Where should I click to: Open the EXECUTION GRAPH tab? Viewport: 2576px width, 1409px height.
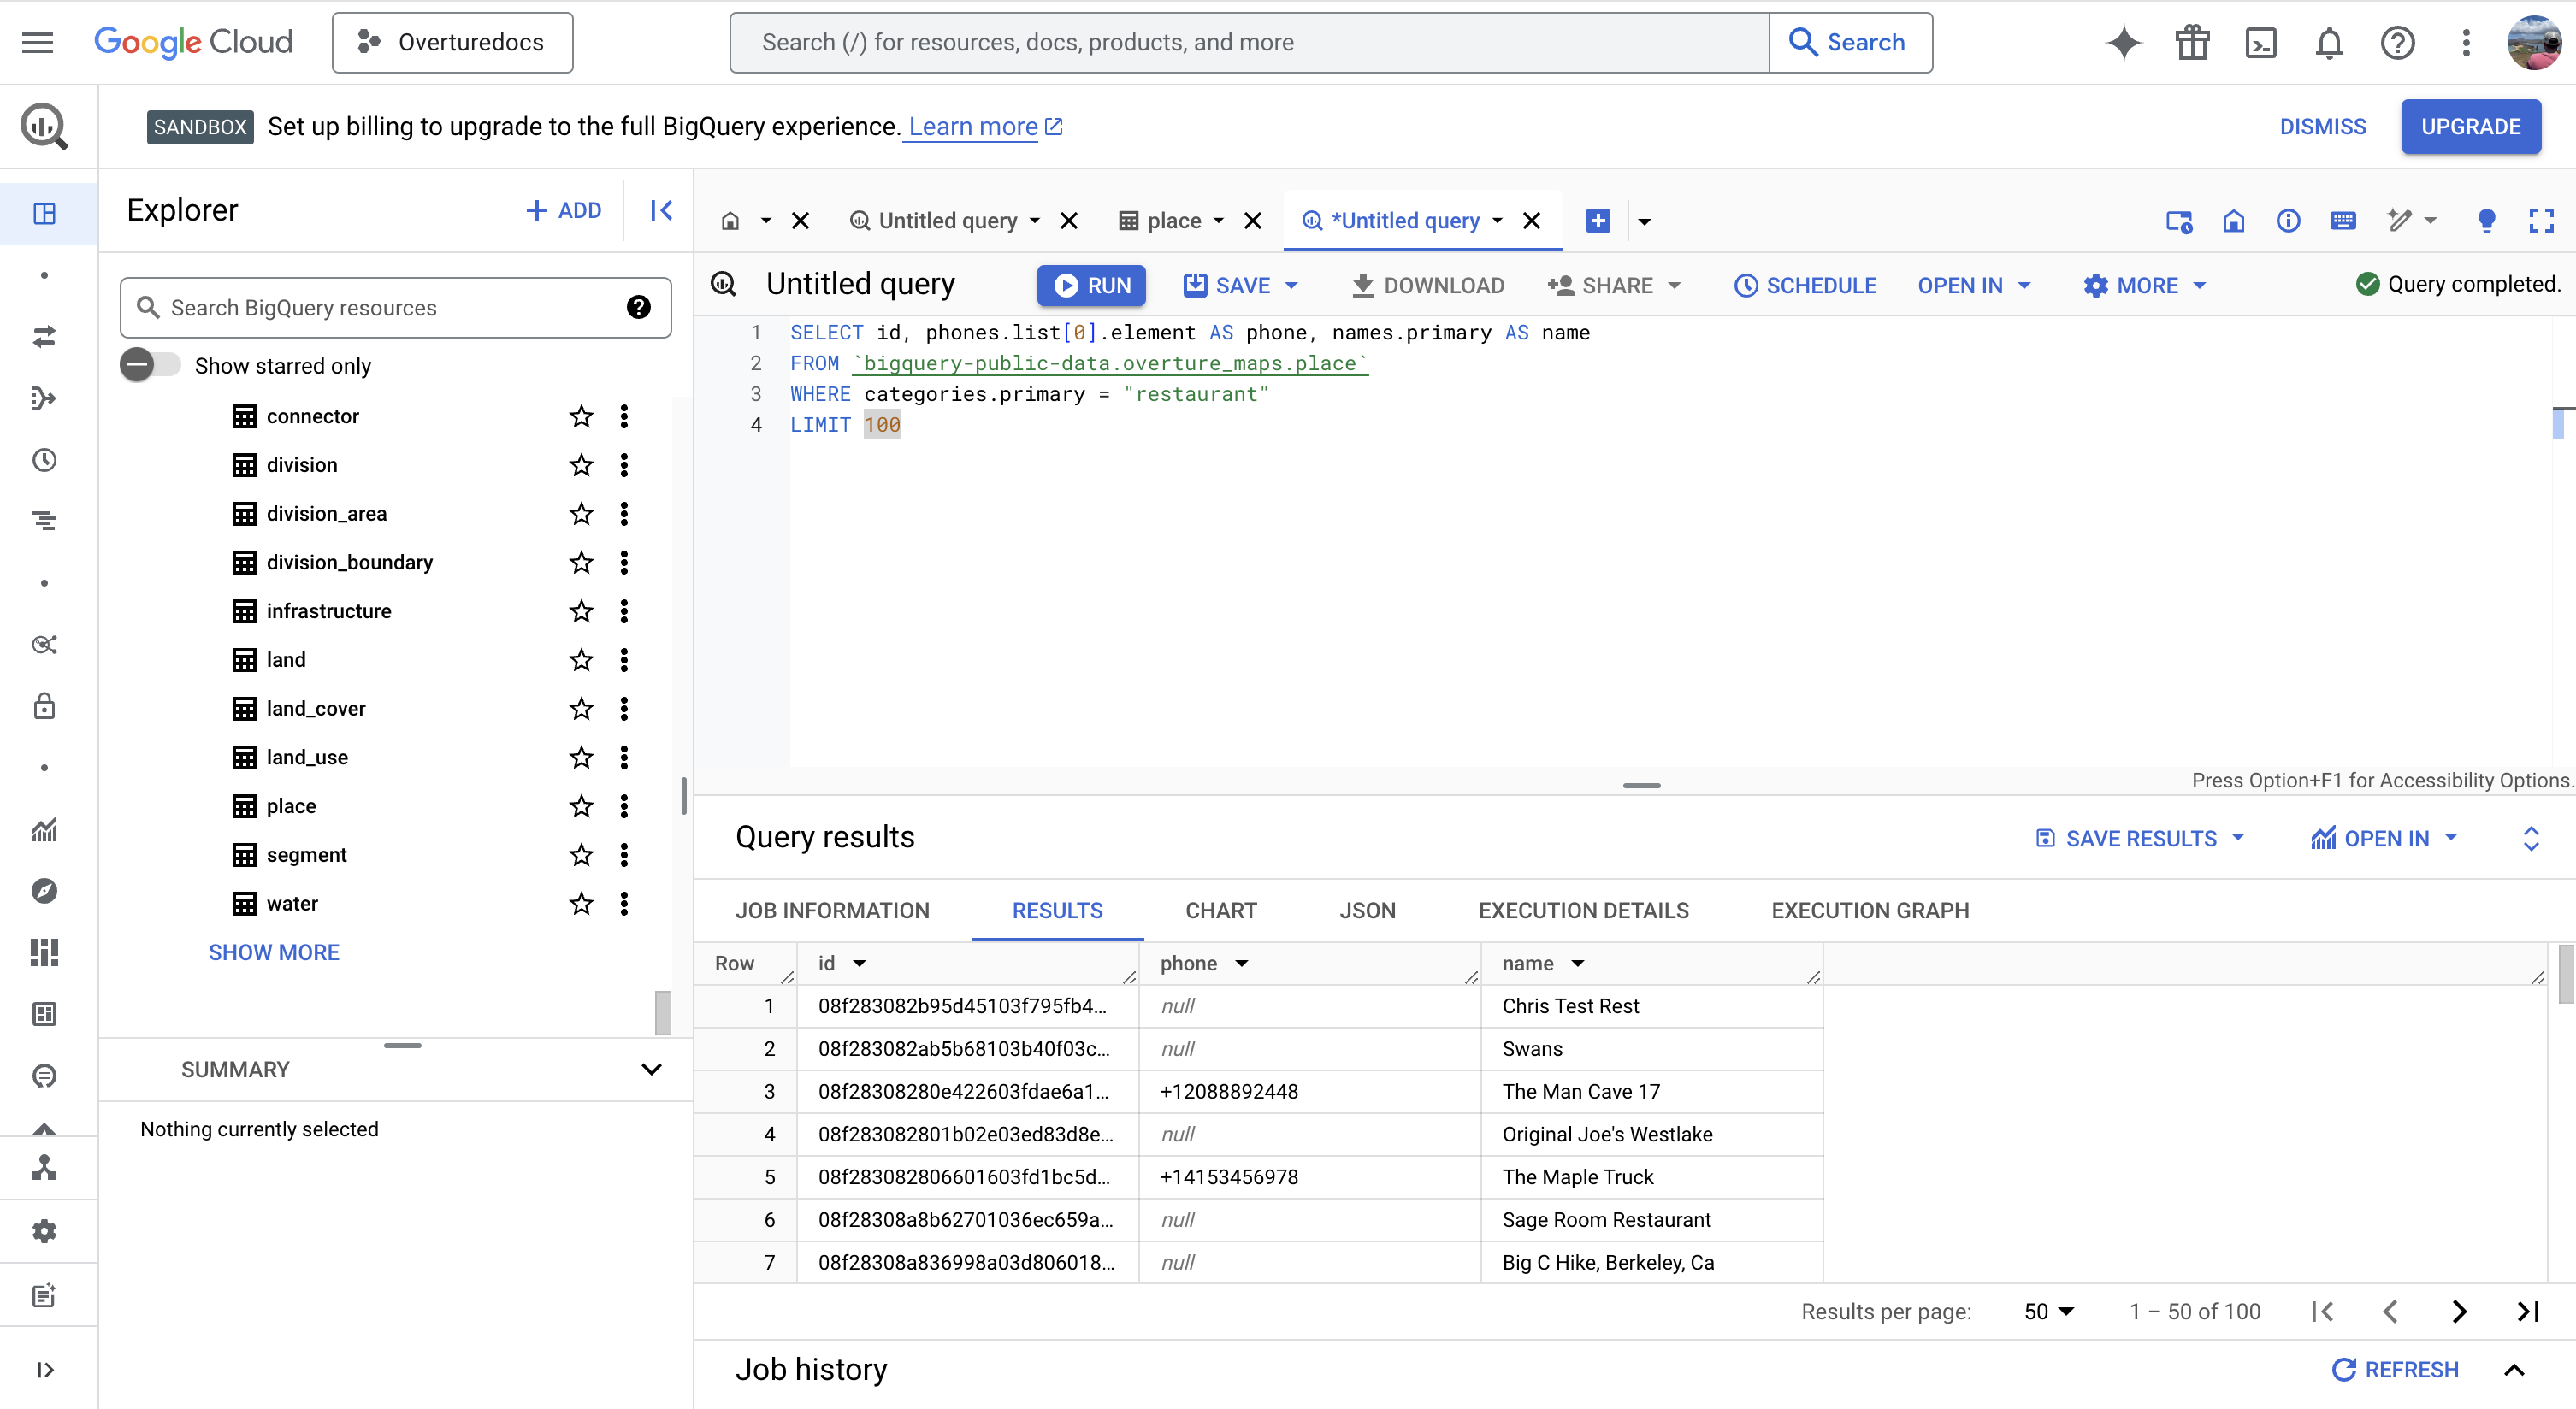1870,910
